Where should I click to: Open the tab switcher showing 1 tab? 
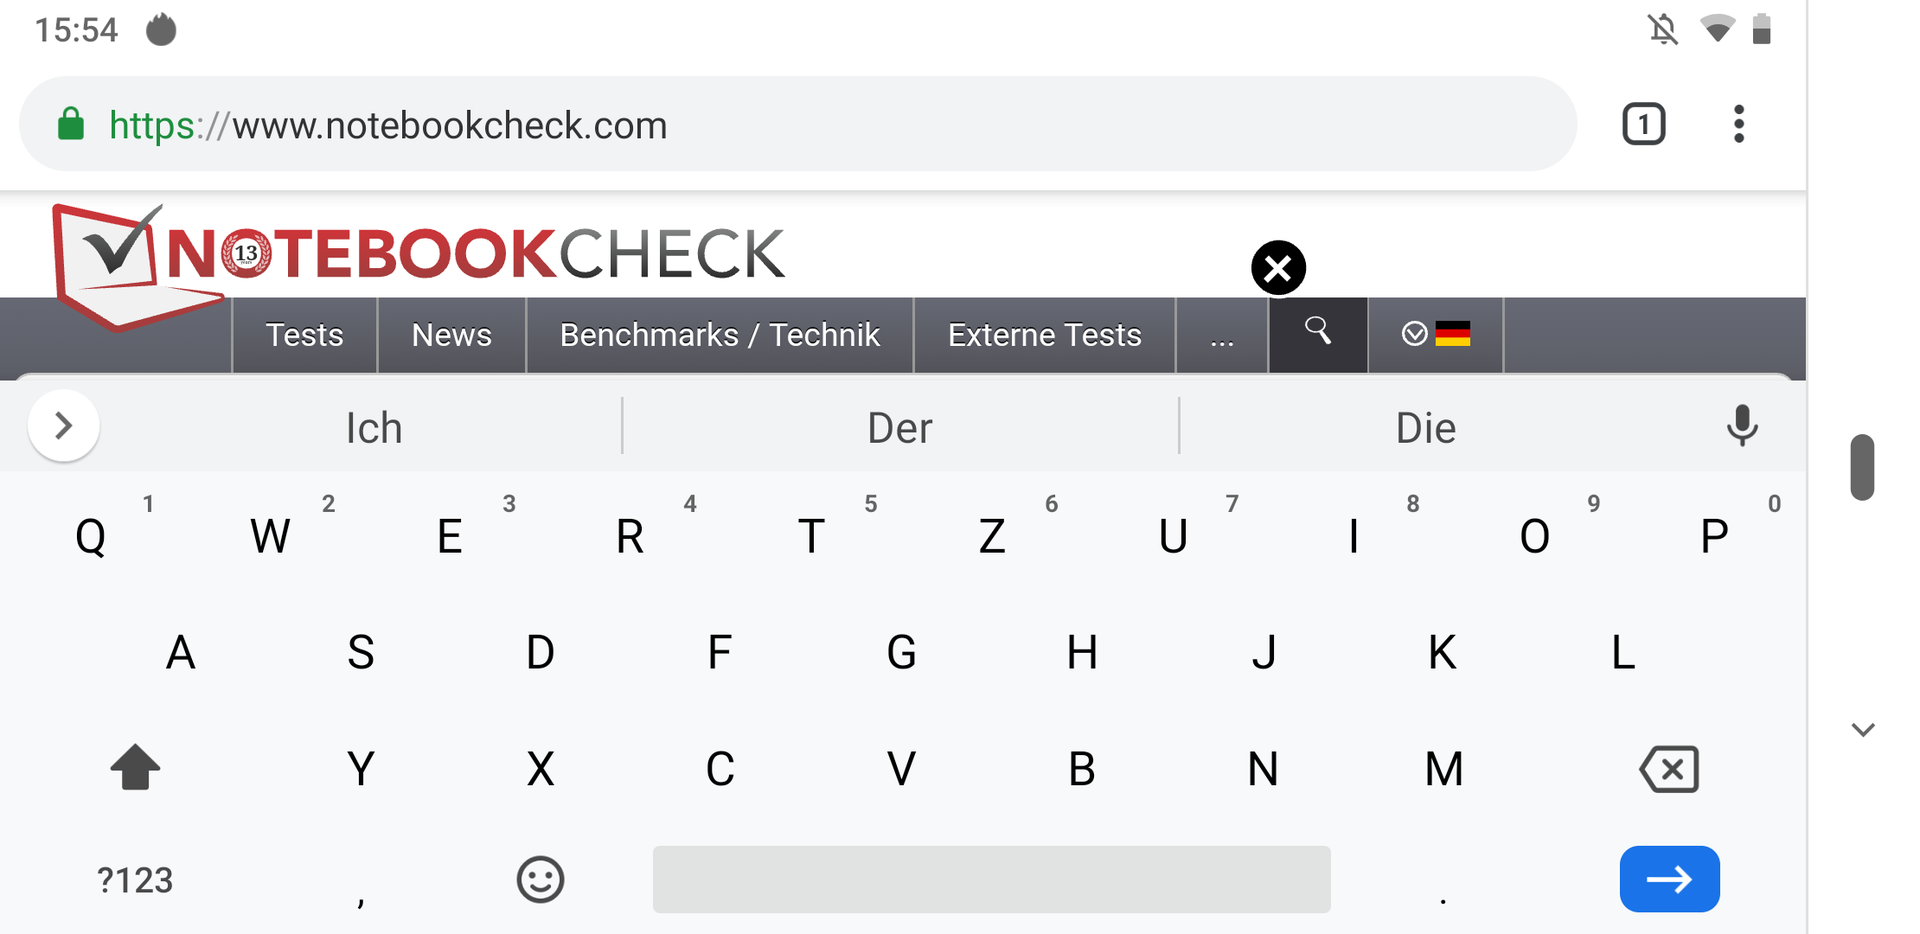(x=1643, y=124)
